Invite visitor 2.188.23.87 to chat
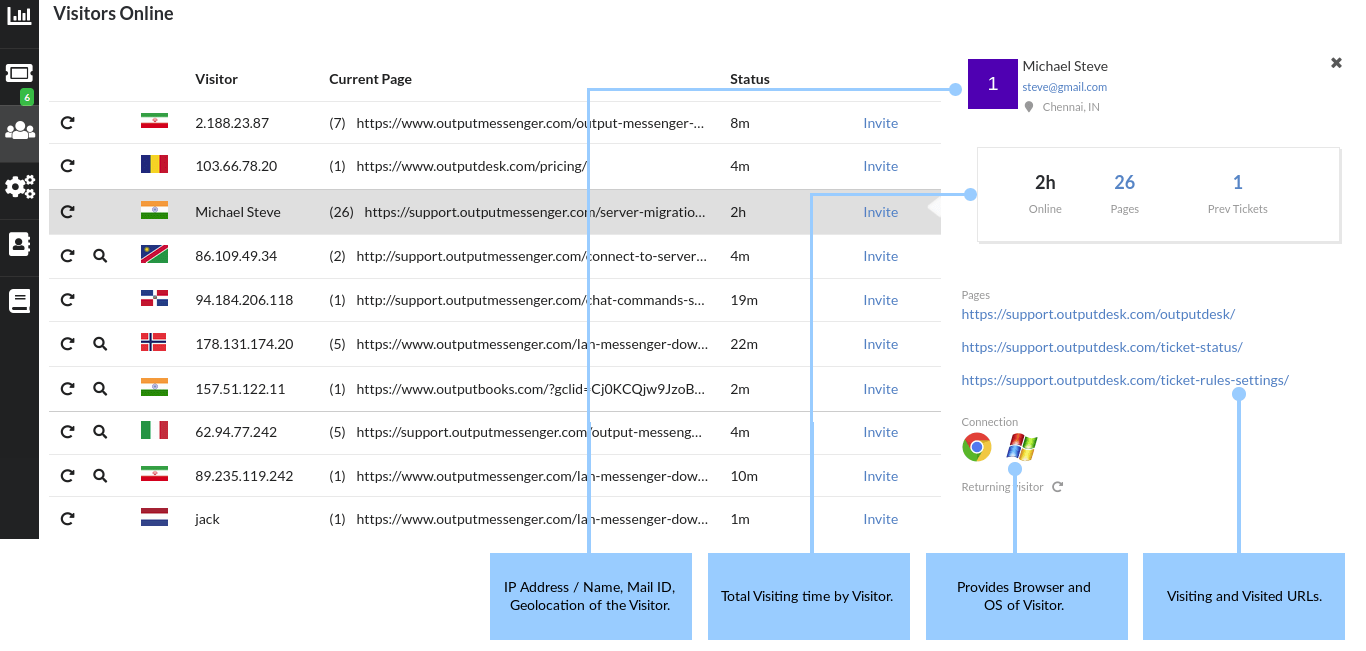 tap(881, 123)
